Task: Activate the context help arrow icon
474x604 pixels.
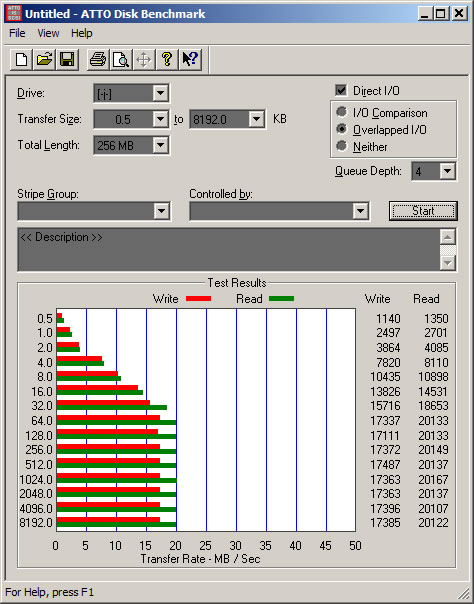Action: pyautogui.click(x=190, y=60)
